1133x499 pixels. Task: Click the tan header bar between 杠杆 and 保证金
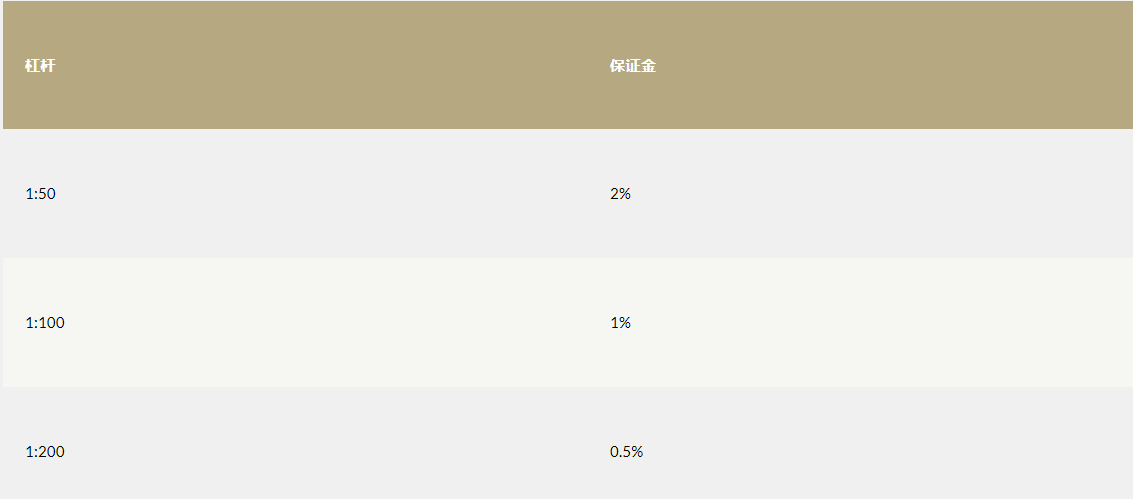coord(332,66)
